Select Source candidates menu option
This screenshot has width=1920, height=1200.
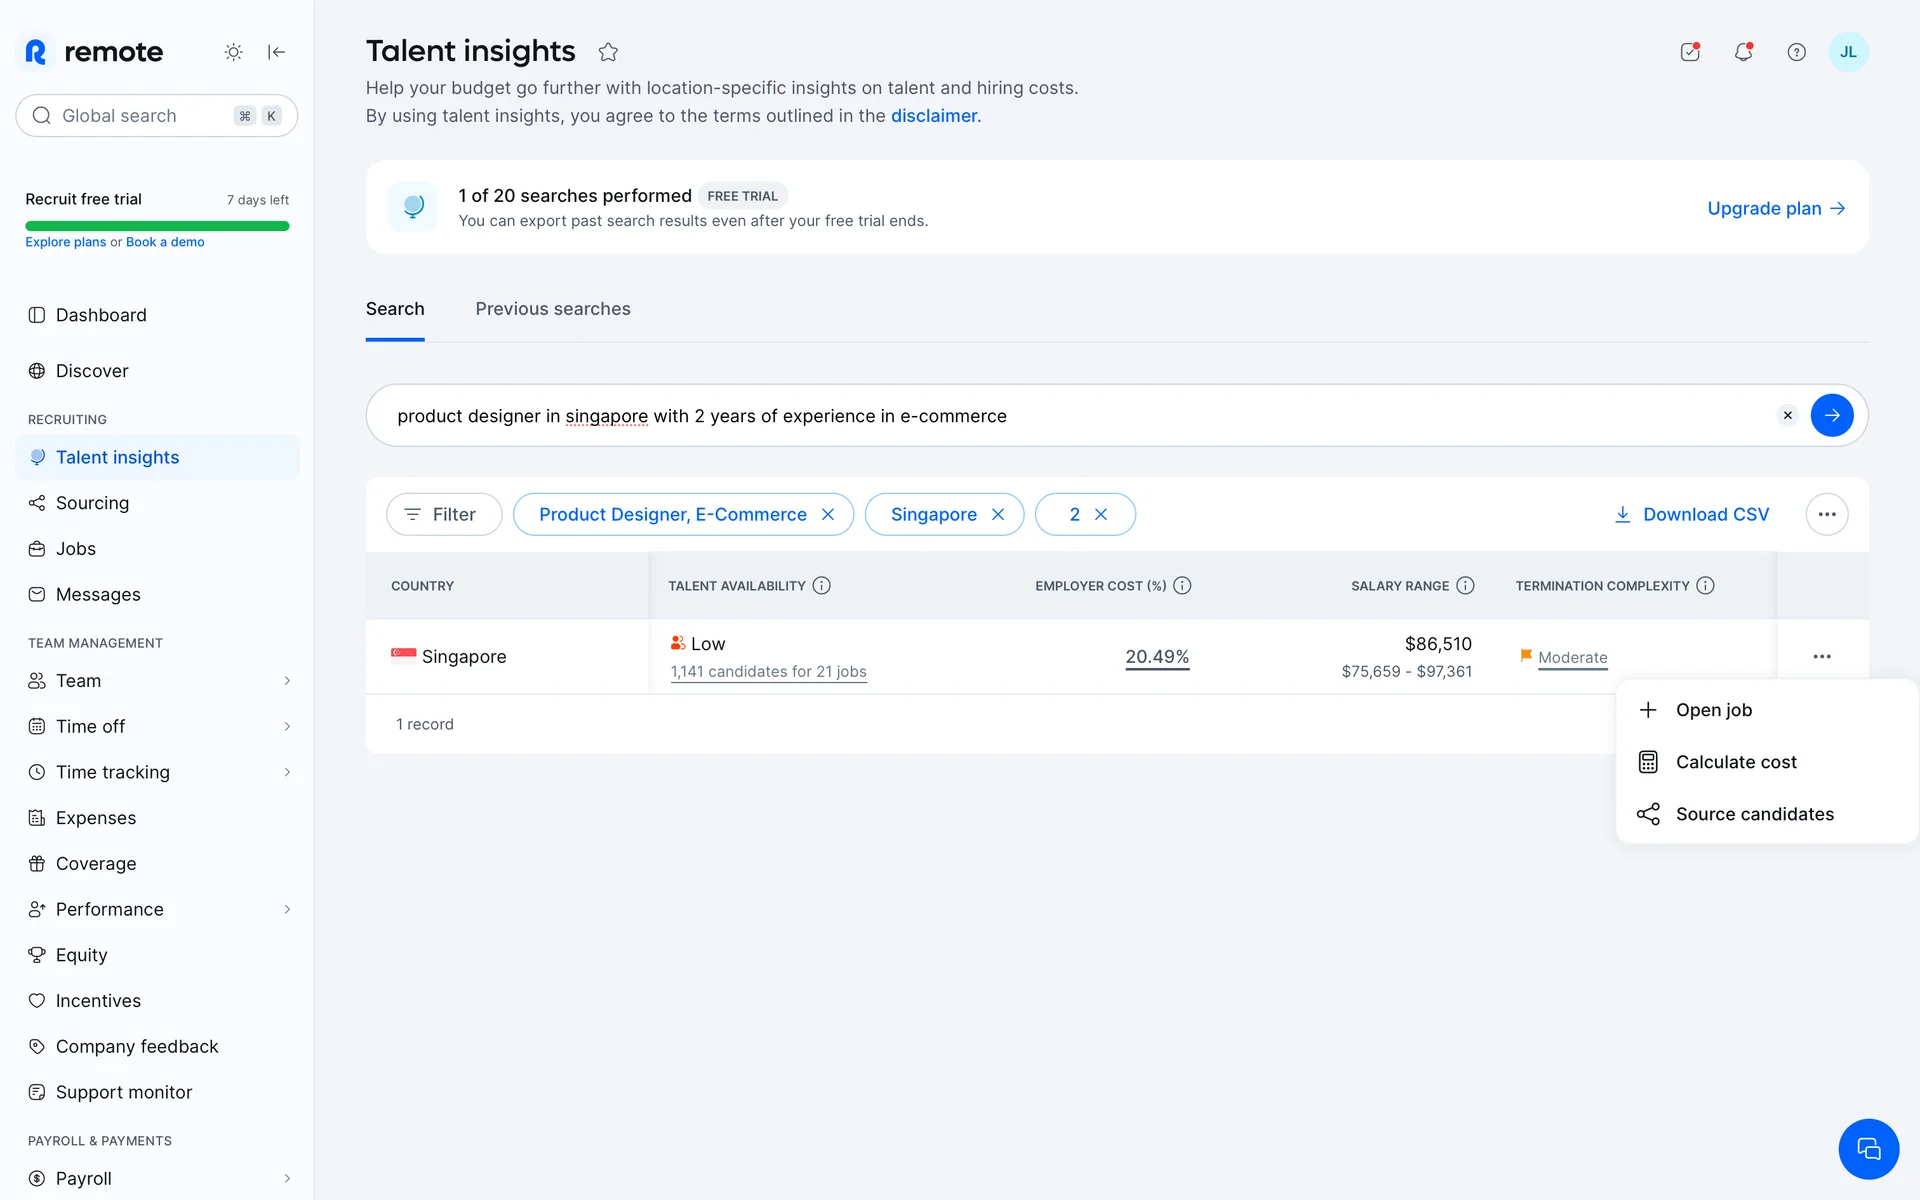click(1753, 814)
